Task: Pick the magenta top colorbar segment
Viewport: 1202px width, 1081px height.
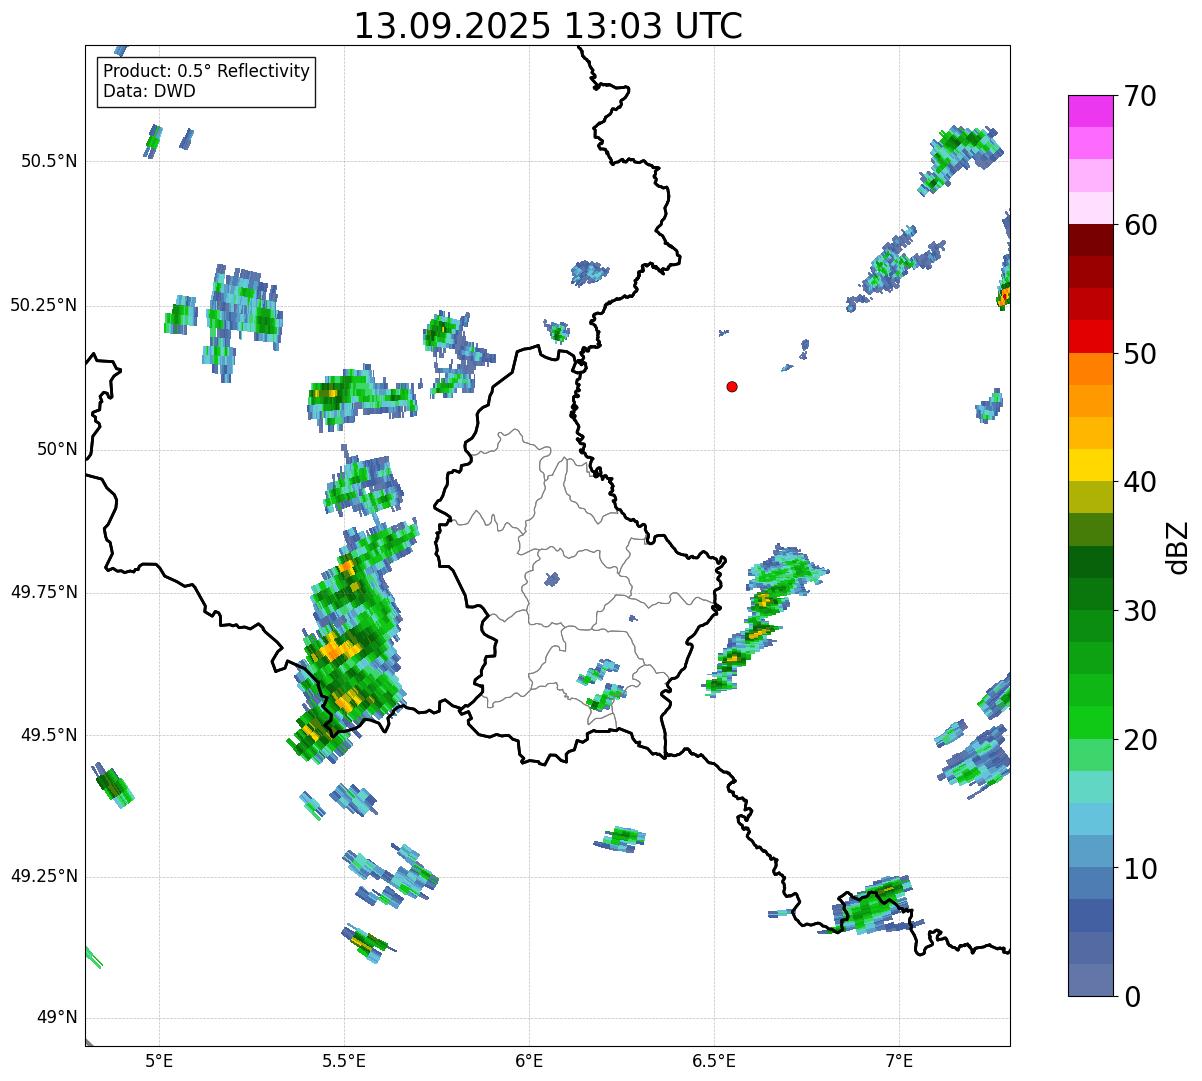Action: [x=1091, y=111]
